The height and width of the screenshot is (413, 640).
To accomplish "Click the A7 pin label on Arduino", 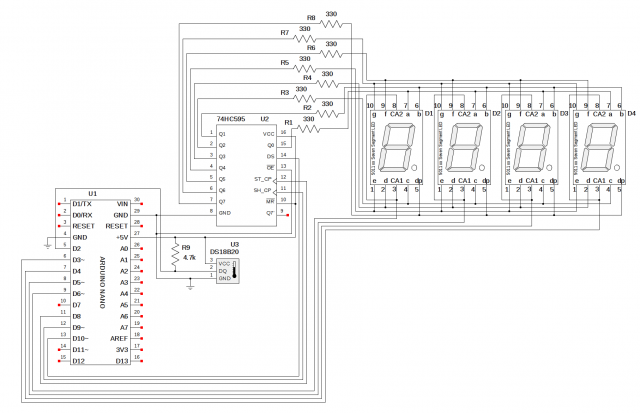I will 124,327.
